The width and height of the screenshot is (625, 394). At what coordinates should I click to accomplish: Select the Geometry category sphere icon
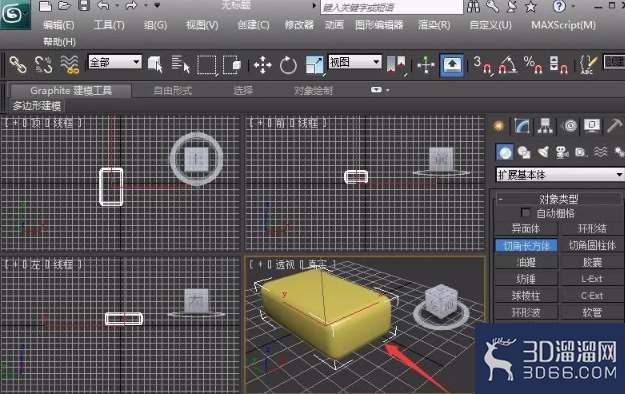tap(505, 152)
